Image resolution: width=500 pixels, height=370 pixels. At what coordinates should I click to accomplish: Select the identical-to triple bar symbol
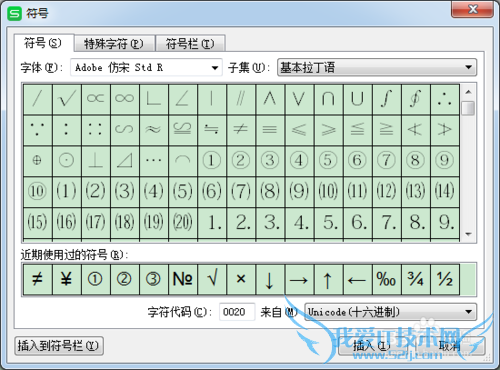[x=270, y=130]
